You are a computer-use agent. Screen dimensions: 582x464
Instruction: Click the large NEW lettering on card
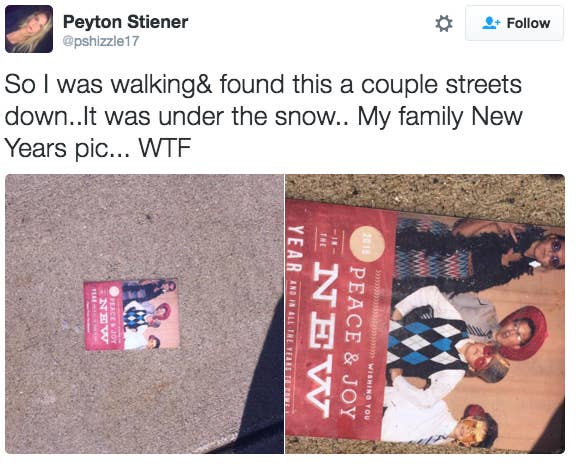pyautogui.click(x=322, y=341)
